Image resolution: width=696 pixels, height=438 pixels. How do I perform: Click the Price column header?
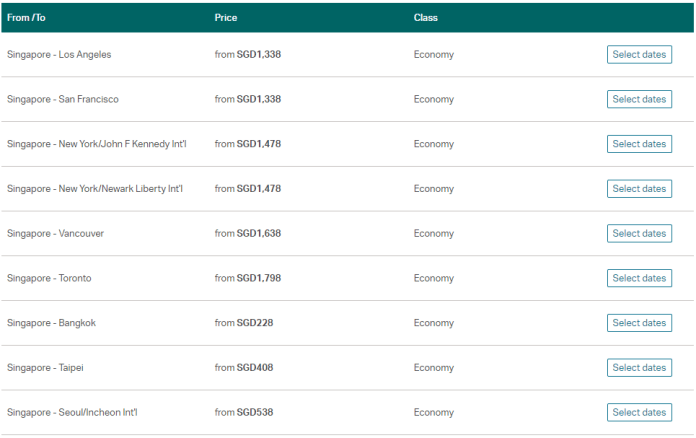point(225,18)
